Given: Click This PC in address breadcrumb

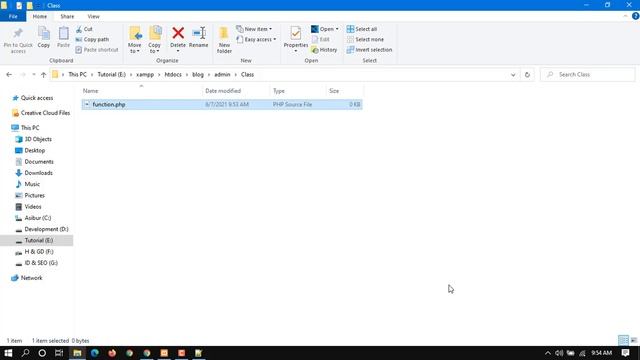Looking at the screenshot, I should (x=78, y=75).
